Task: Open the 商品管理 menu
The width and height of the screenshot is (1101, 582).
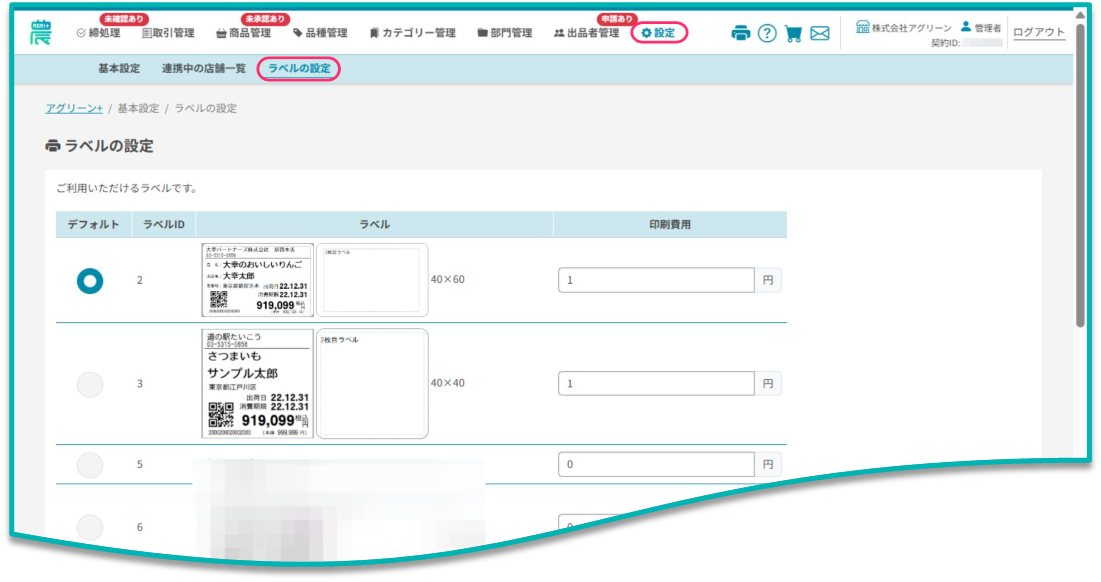Action: click(243, 33)
